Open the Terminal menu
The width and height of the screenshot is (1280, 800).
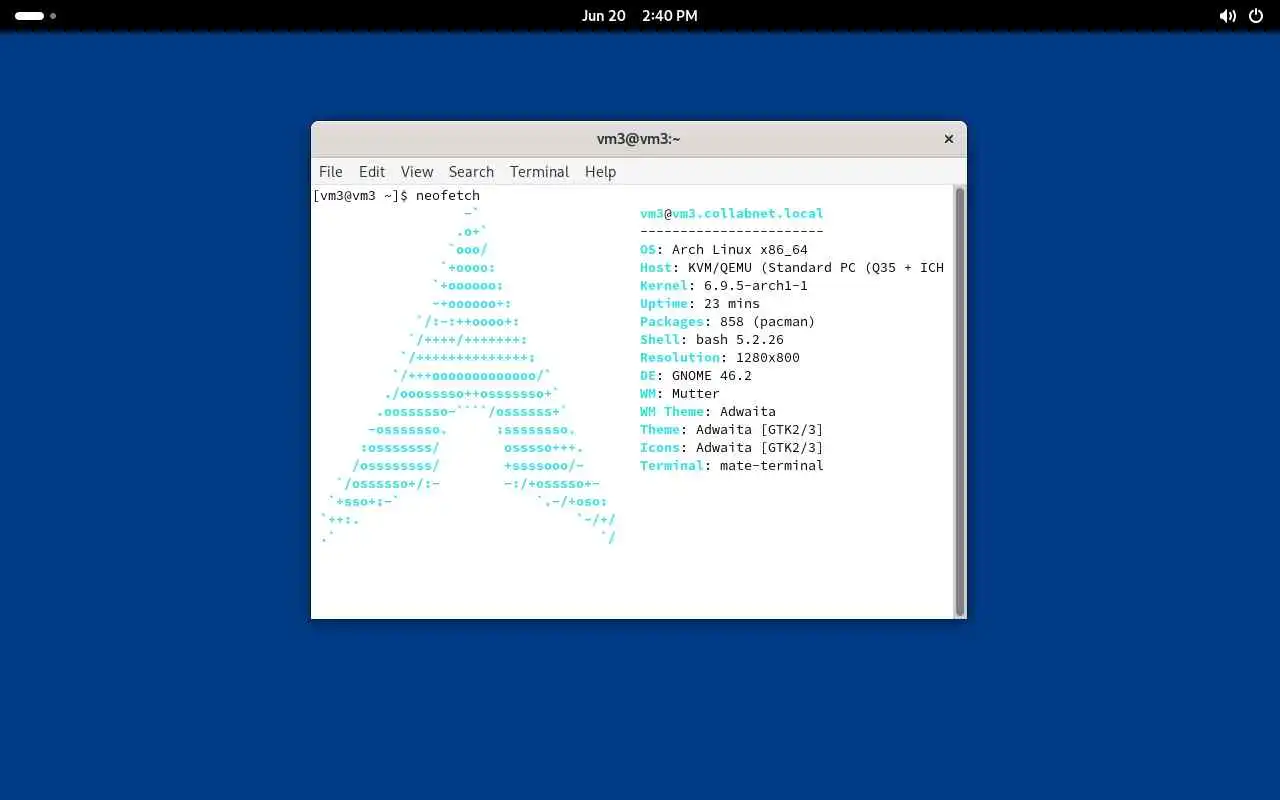point(539,172)
